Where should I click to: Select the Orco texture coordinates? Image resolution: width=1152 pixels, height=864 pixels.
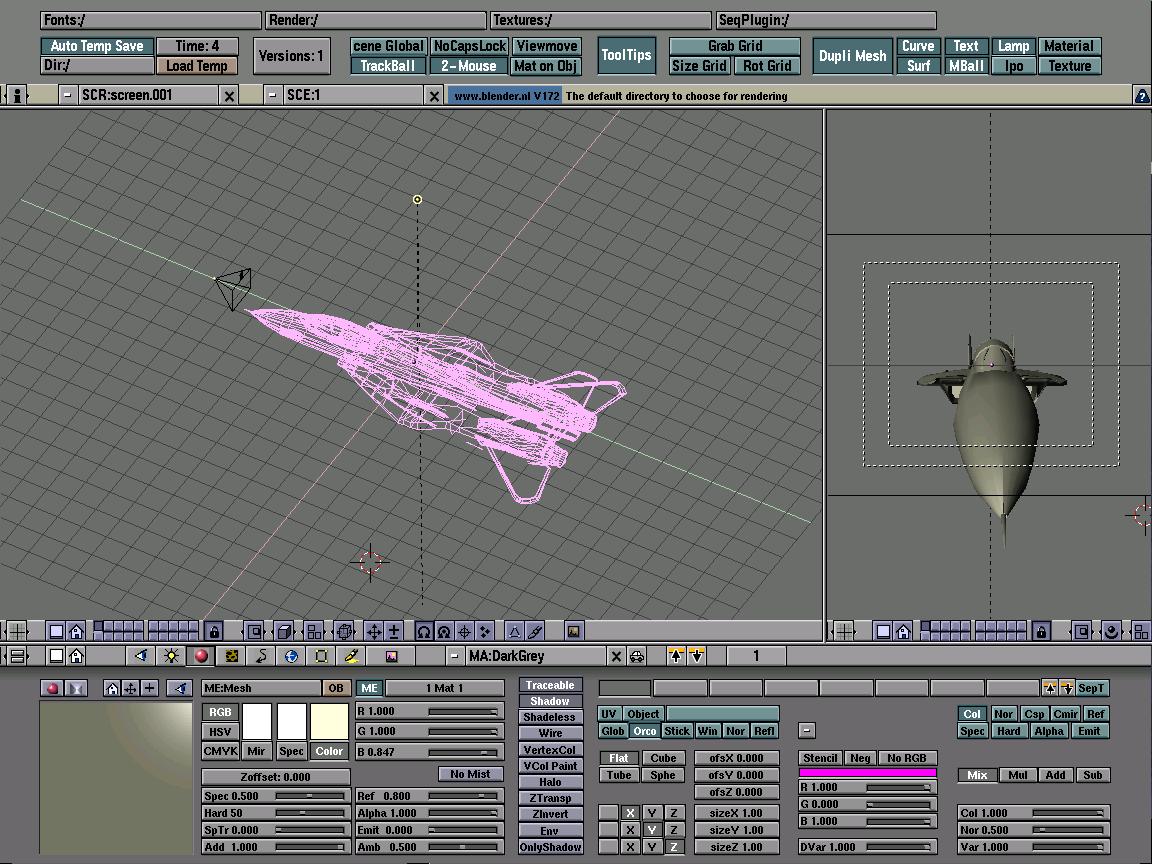point(644,730)
